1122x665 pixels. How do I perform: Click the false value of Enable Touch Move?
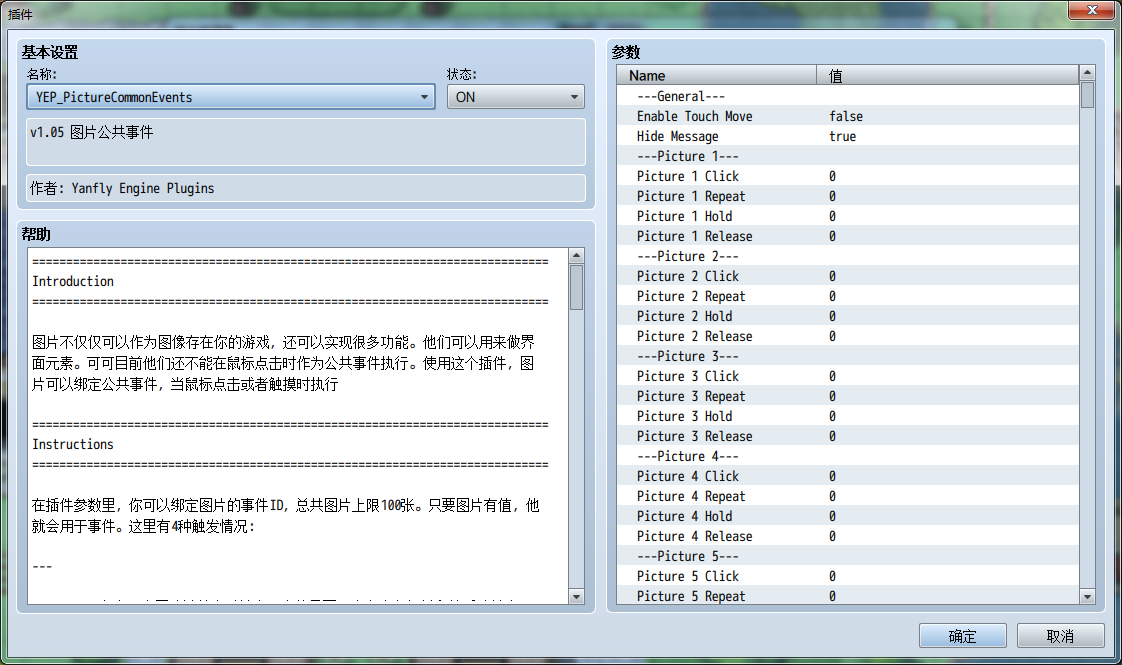(x=846, y=116)
